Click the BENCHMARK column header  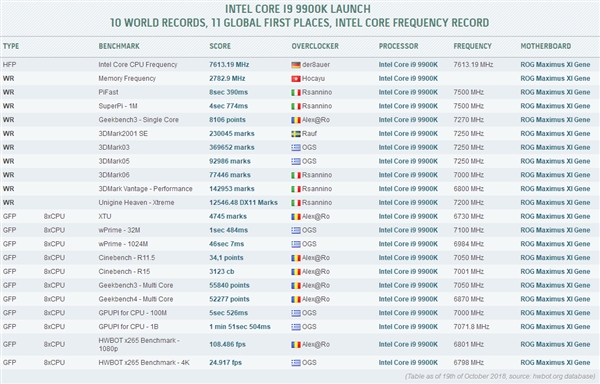point(119,46)
